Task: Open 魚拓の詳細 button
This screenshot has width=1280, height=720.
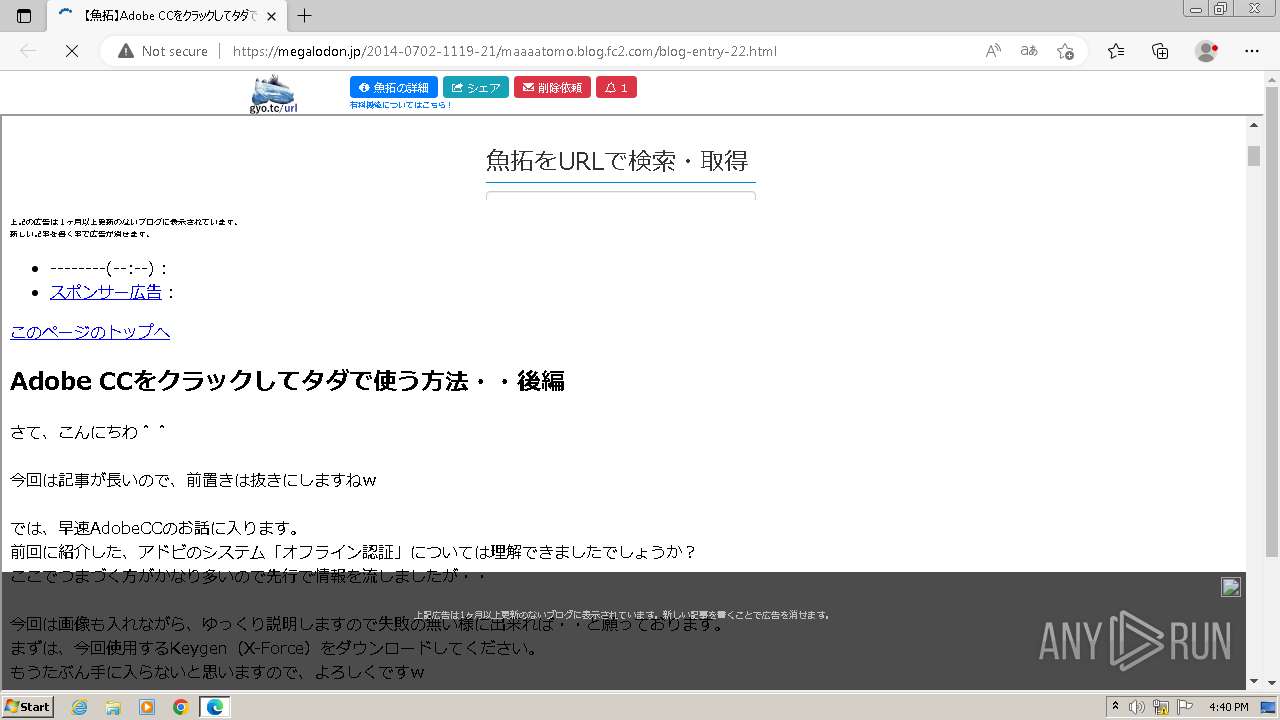Action: click(x=394, y=88)
